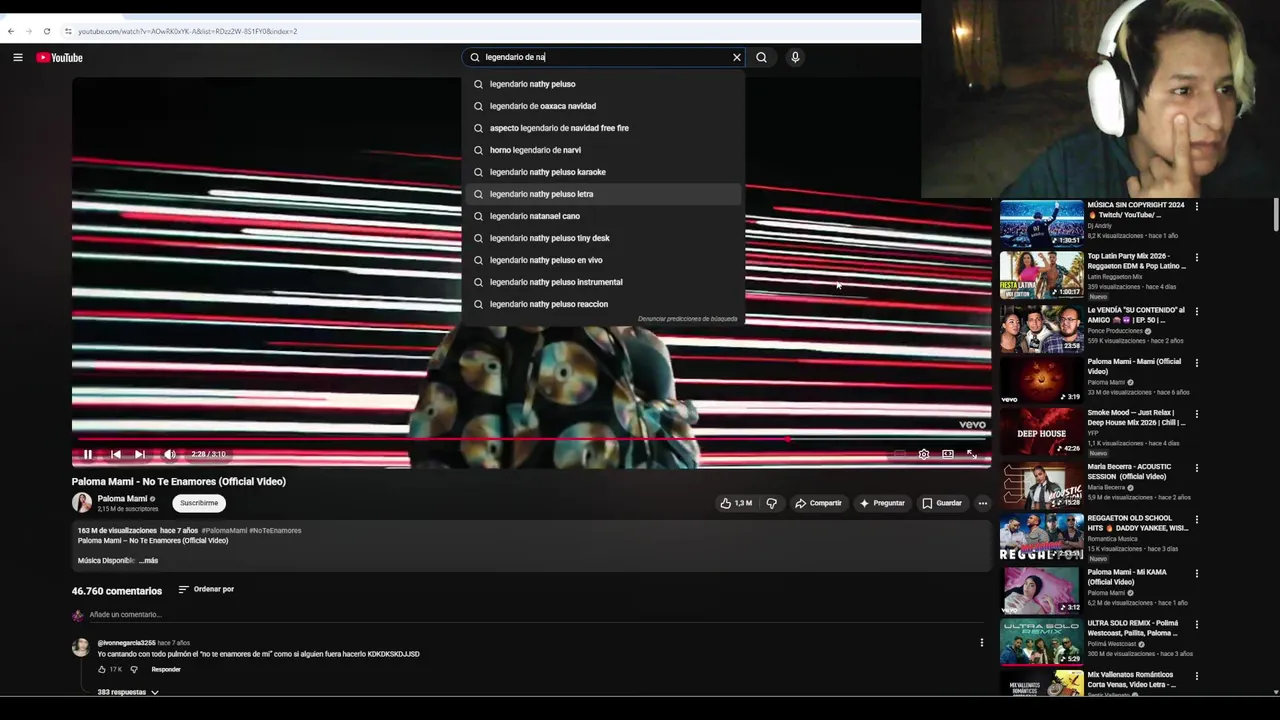Screen dimensions: 1280x720
Task: Enter fullscreen mode on the player
Action: [x=972, y=454]
